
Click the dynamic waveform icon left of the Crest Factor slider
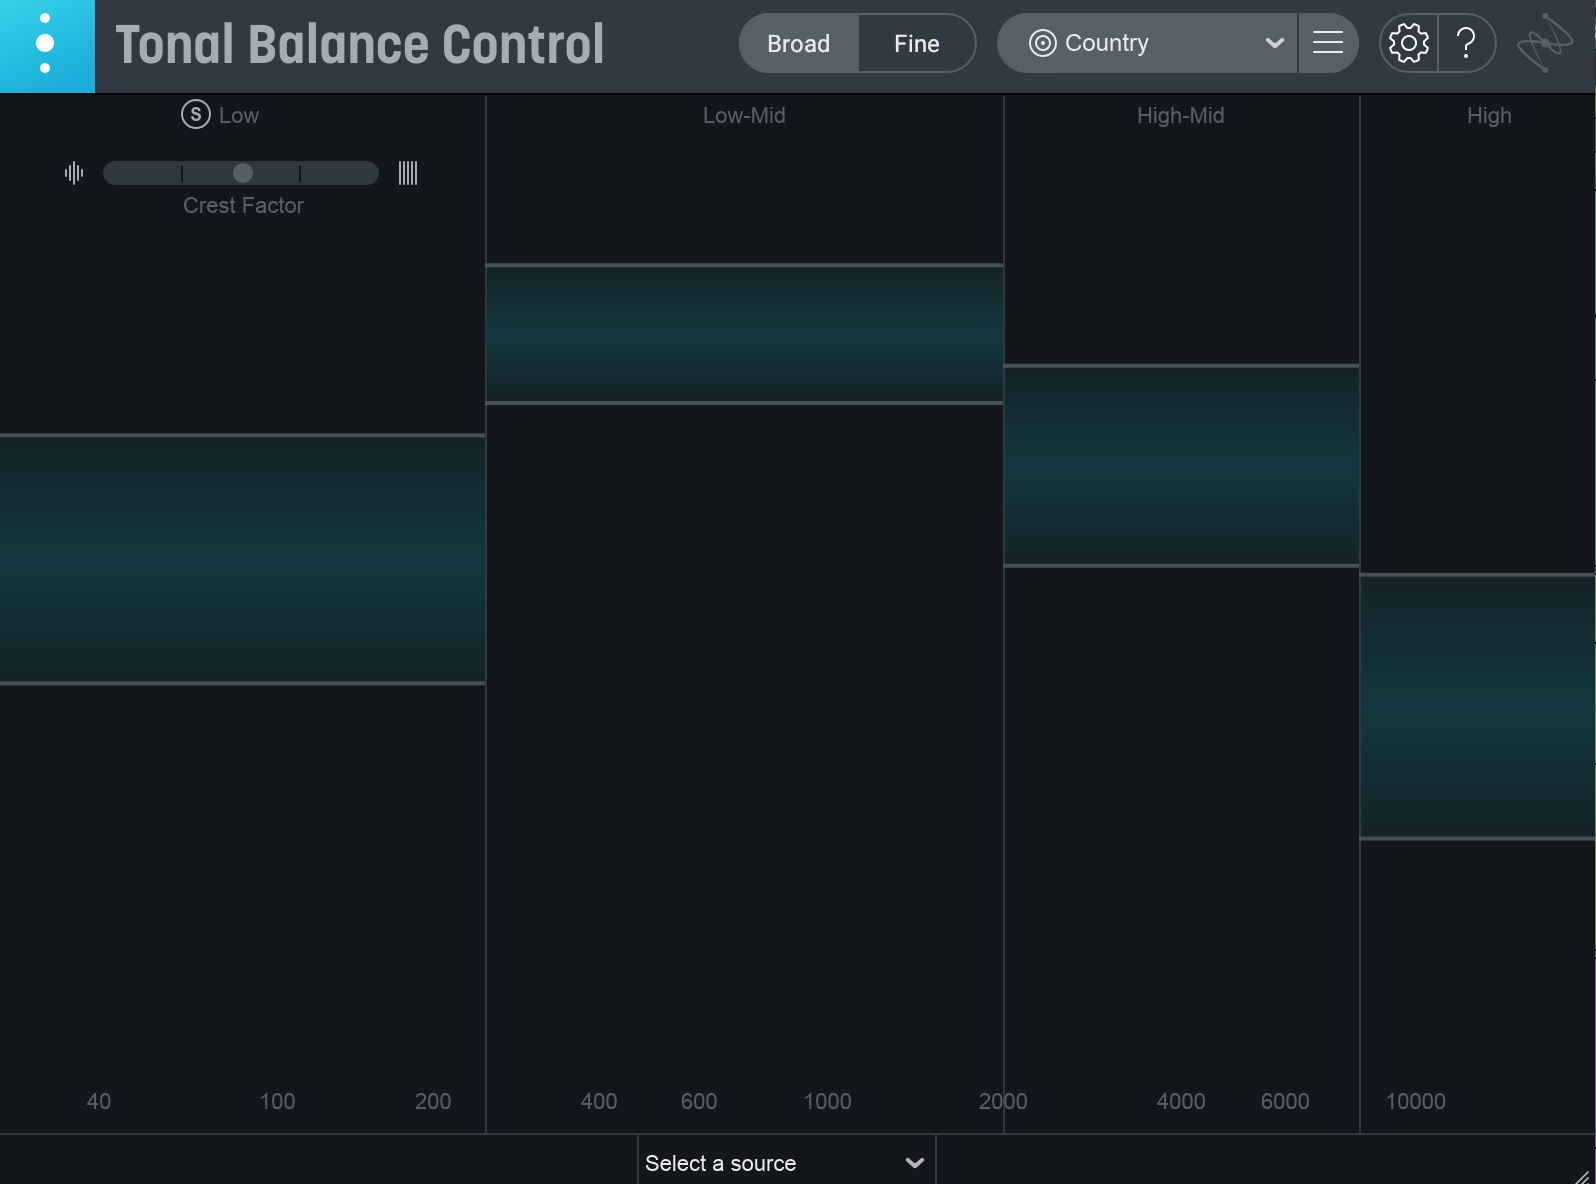[x=74, y=173]
